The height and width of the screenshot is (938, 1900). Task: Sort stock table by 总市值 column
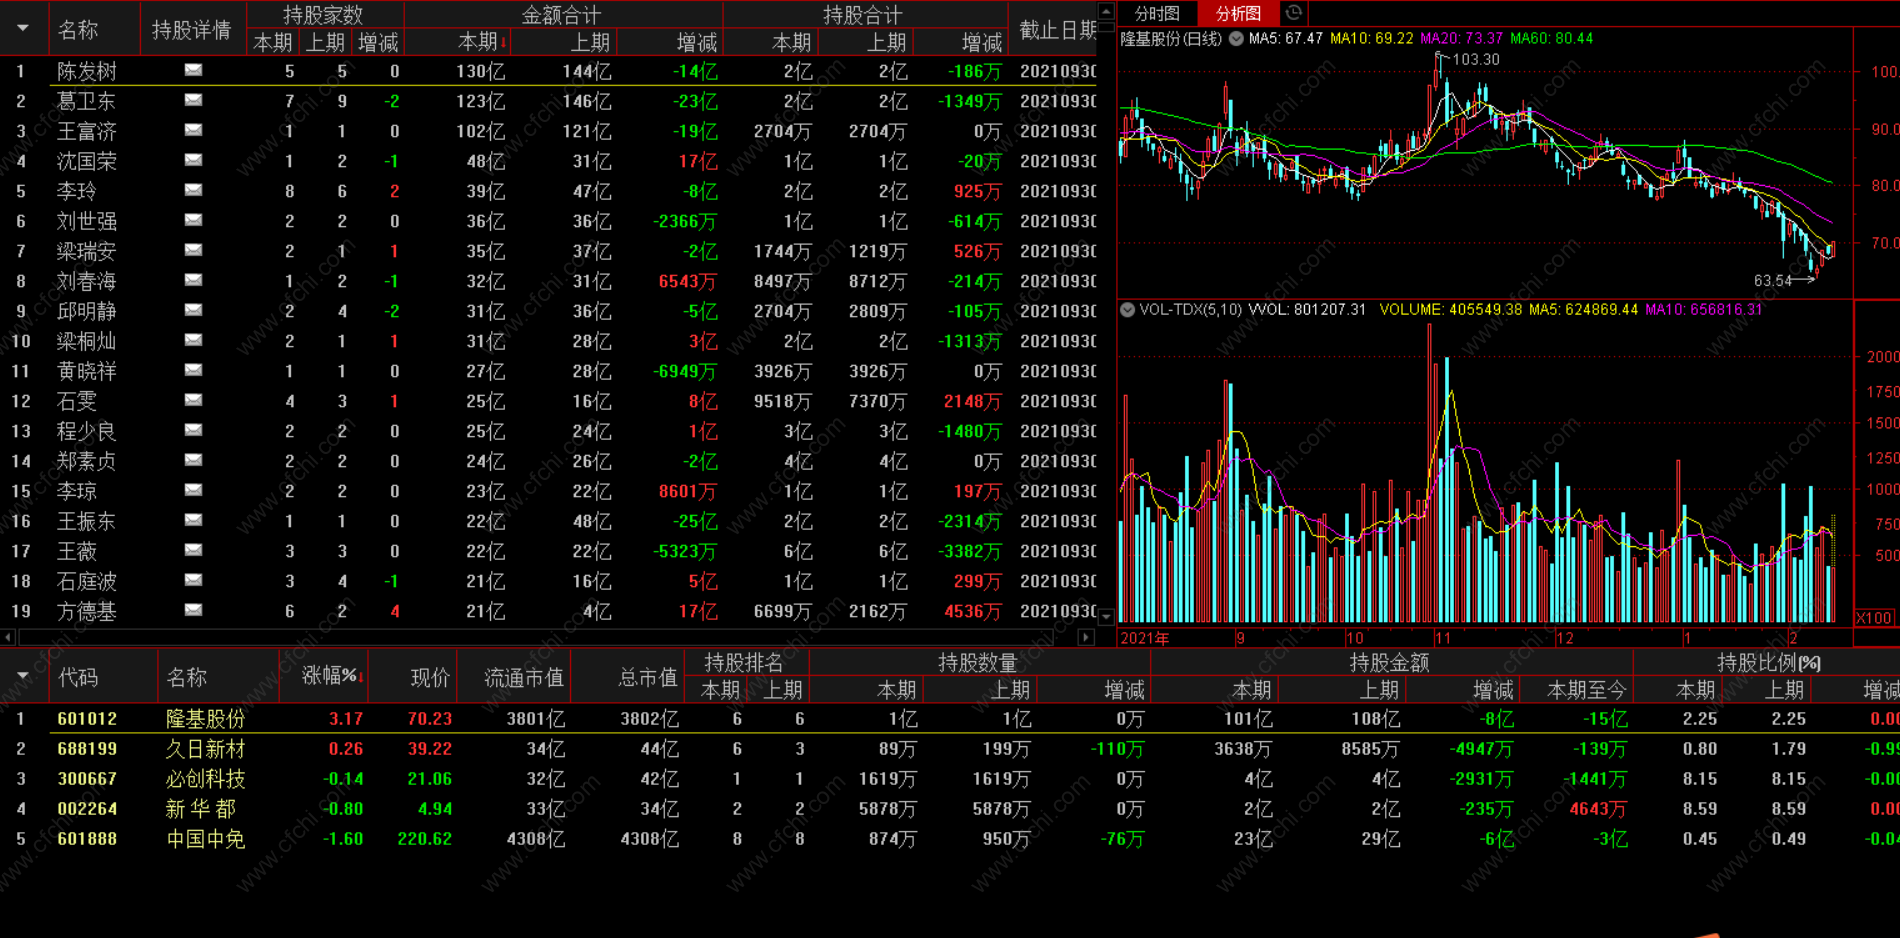pos(647,677)
